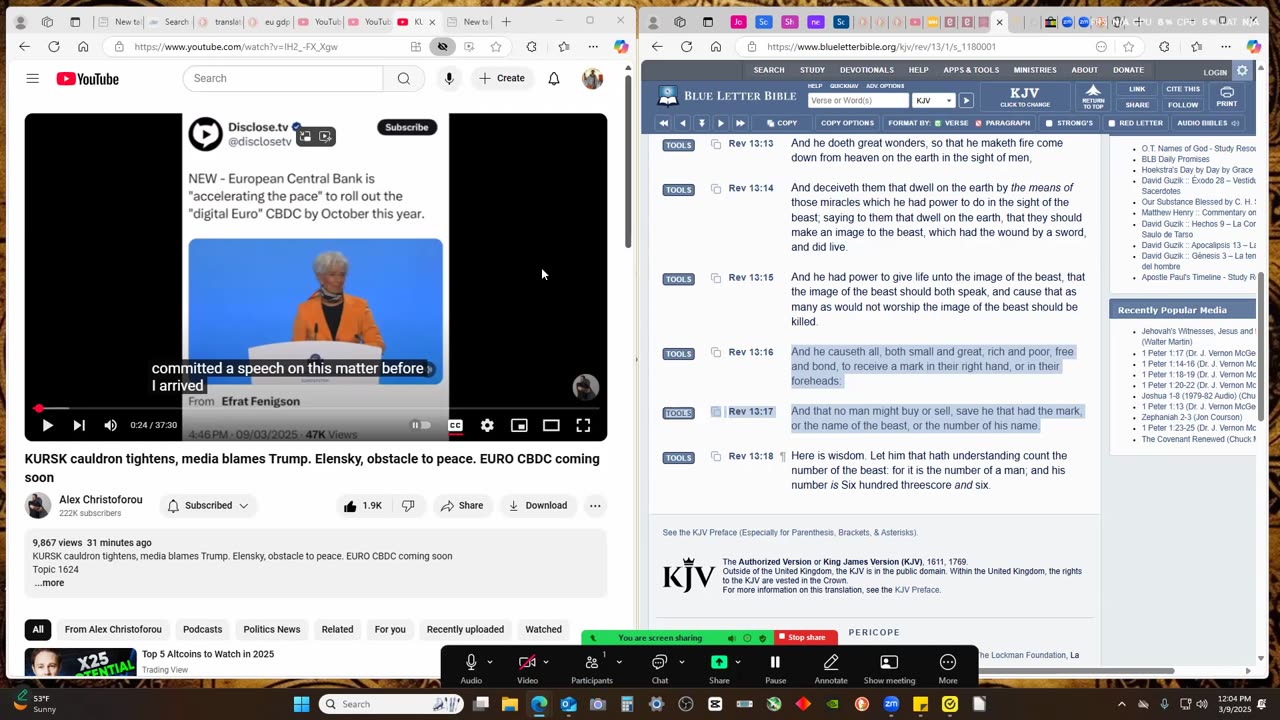The width and height of the screenshot is (1280, 720).
Task: Pause Zoom screen share
Action: point(775,667)
